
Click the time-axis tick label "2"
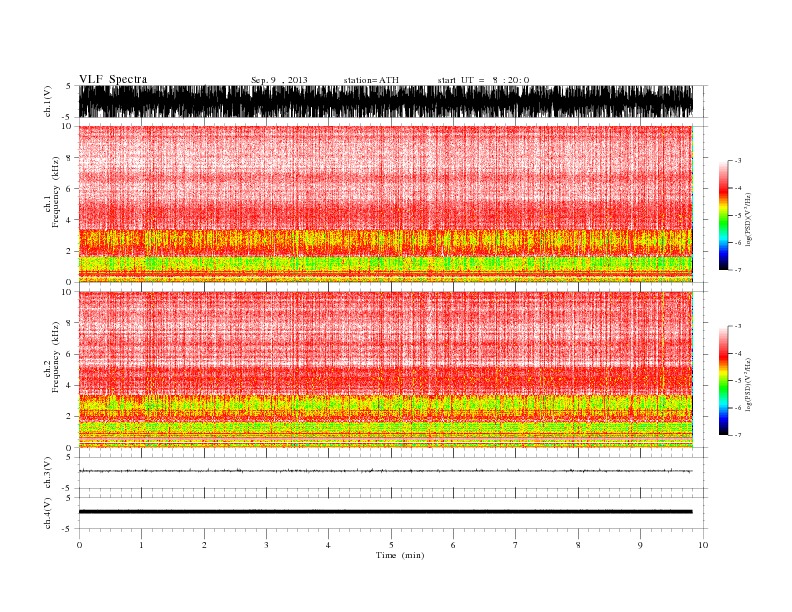[204, 545]
